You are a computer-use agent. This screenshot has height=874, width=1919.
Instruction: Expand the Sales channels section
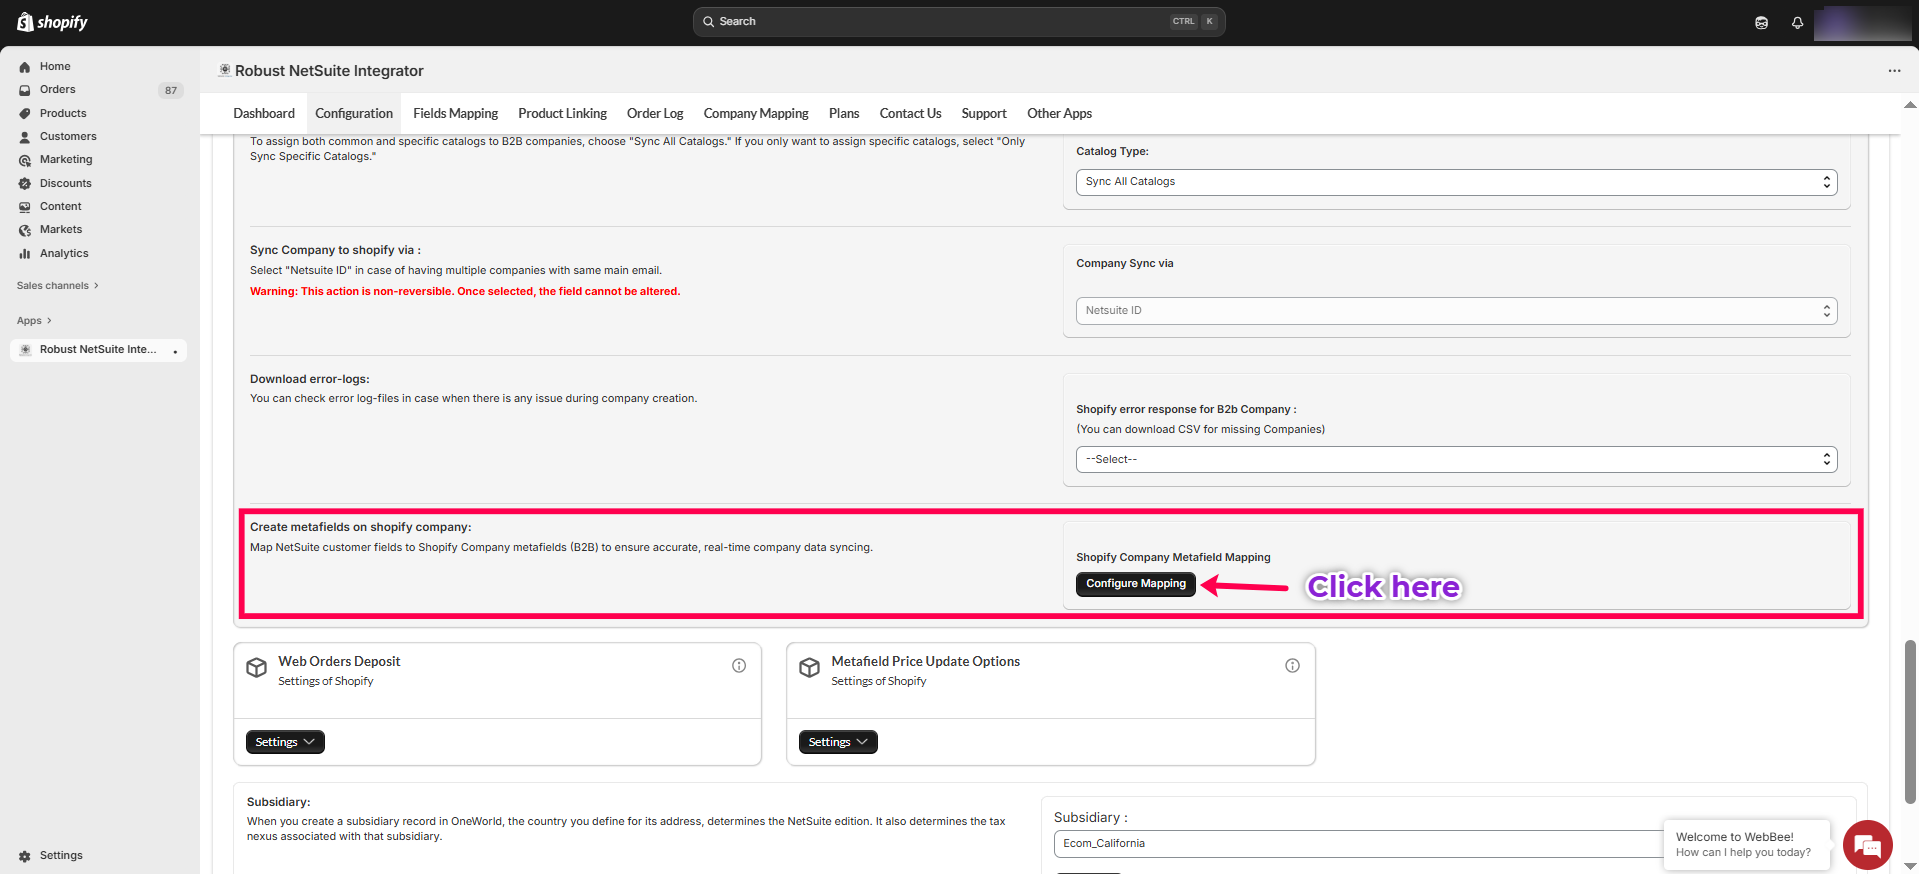[x=57, y=286]
